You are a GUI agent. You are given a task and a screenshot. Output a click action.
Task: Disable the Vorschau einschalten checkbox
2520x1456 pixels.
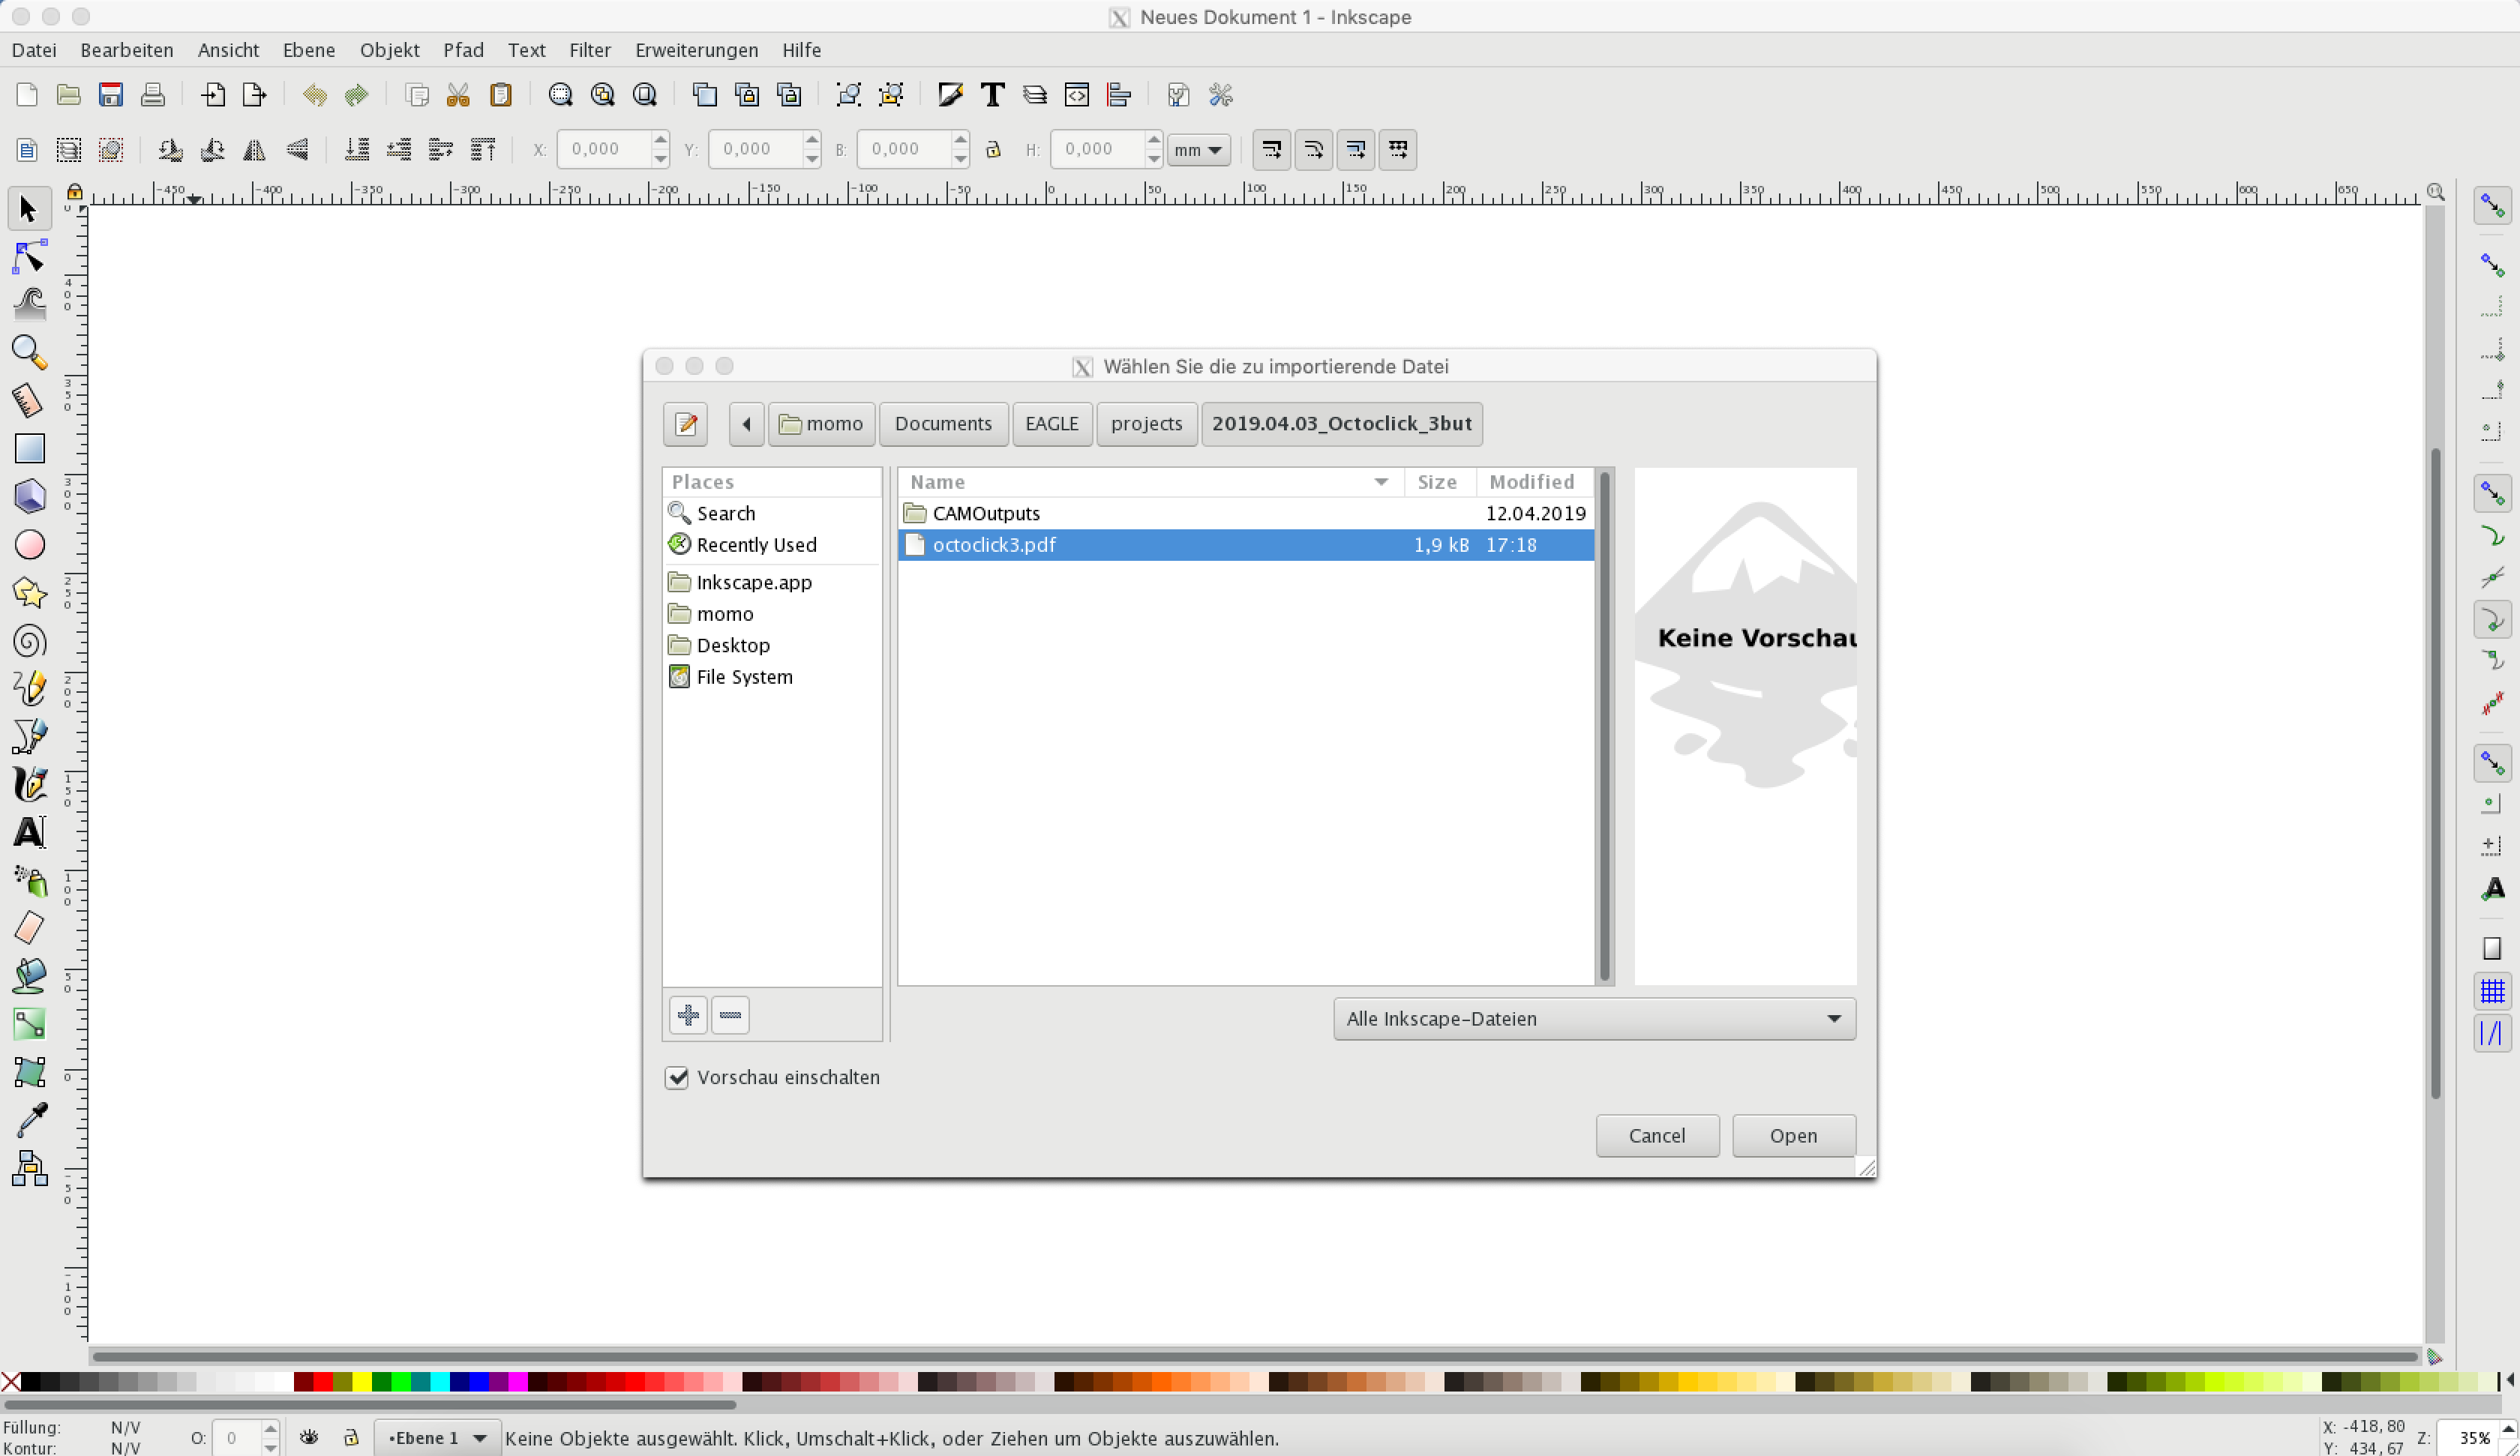coord(678,1078)
